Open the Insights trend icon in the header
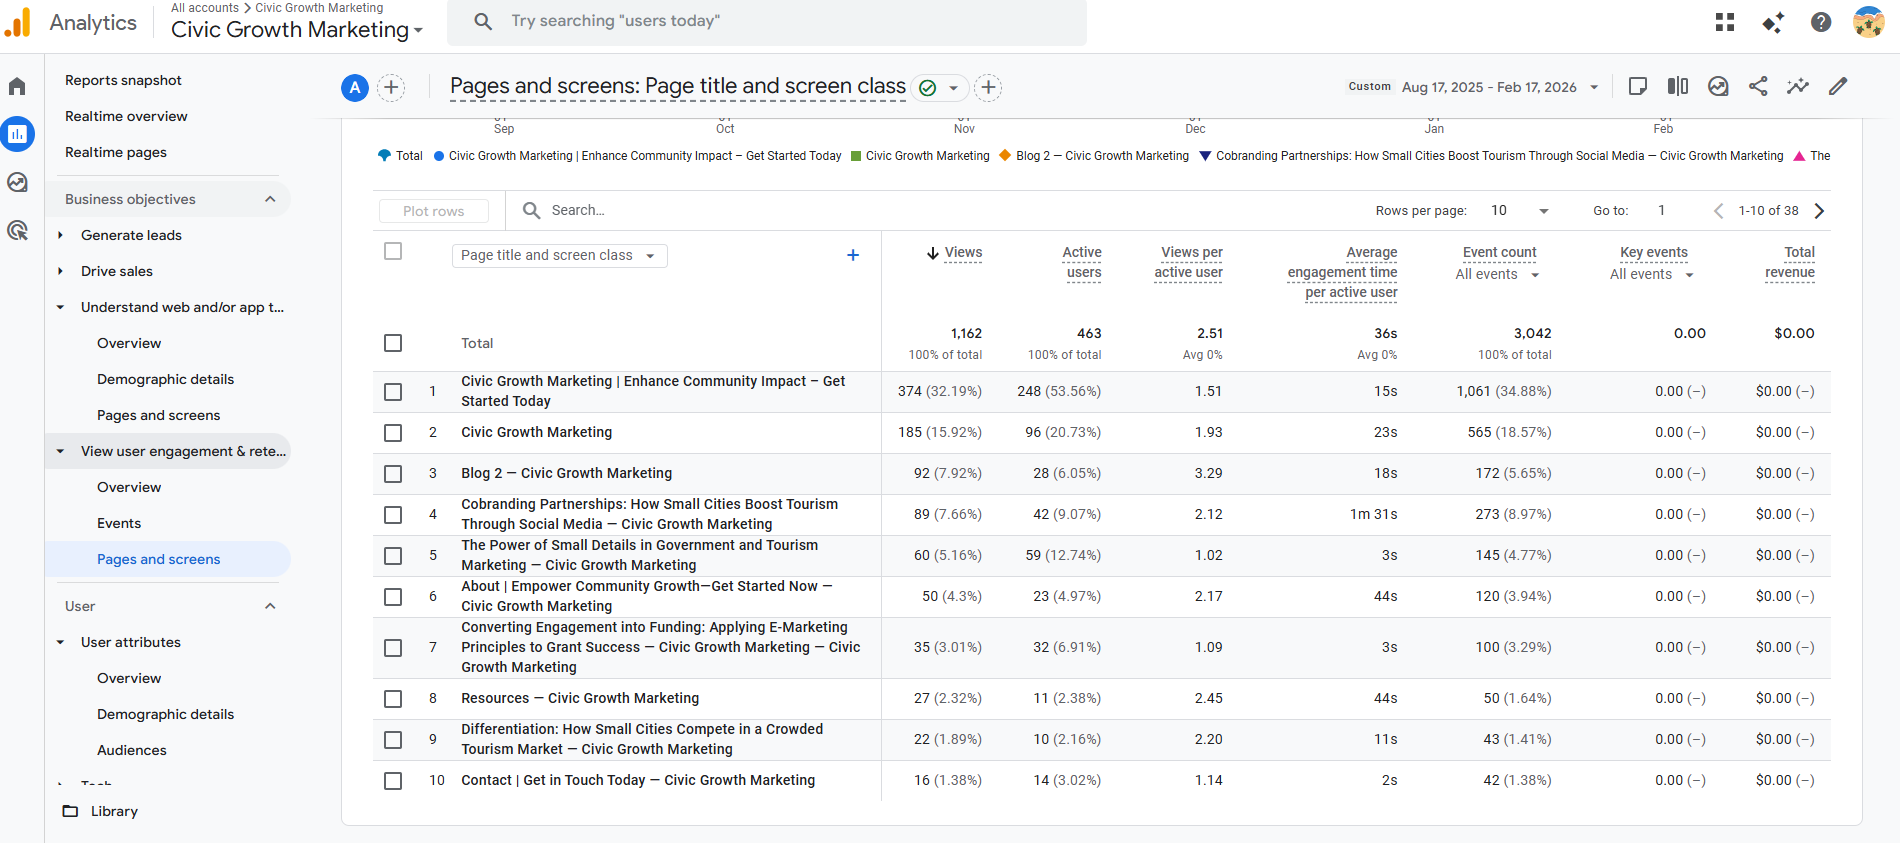The image size is (1900, 843). coord(1718,86)
